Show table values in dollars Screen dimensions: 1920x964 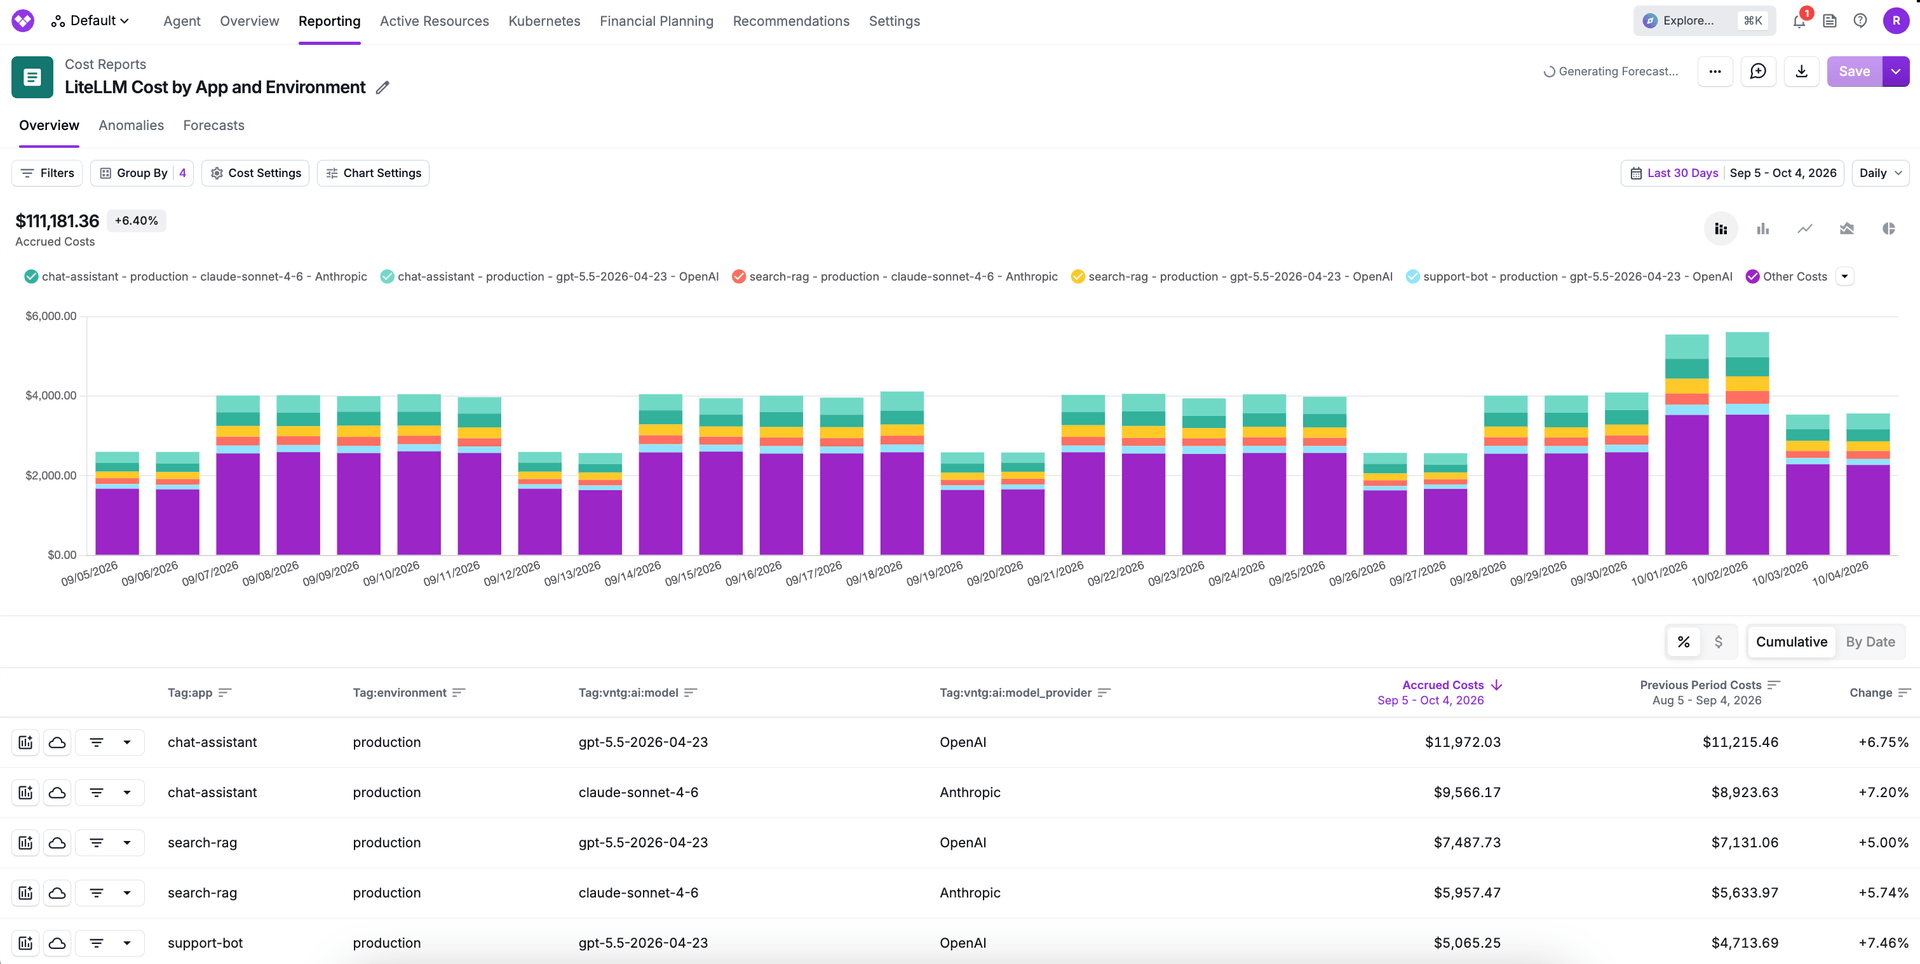coord(1718,642)
